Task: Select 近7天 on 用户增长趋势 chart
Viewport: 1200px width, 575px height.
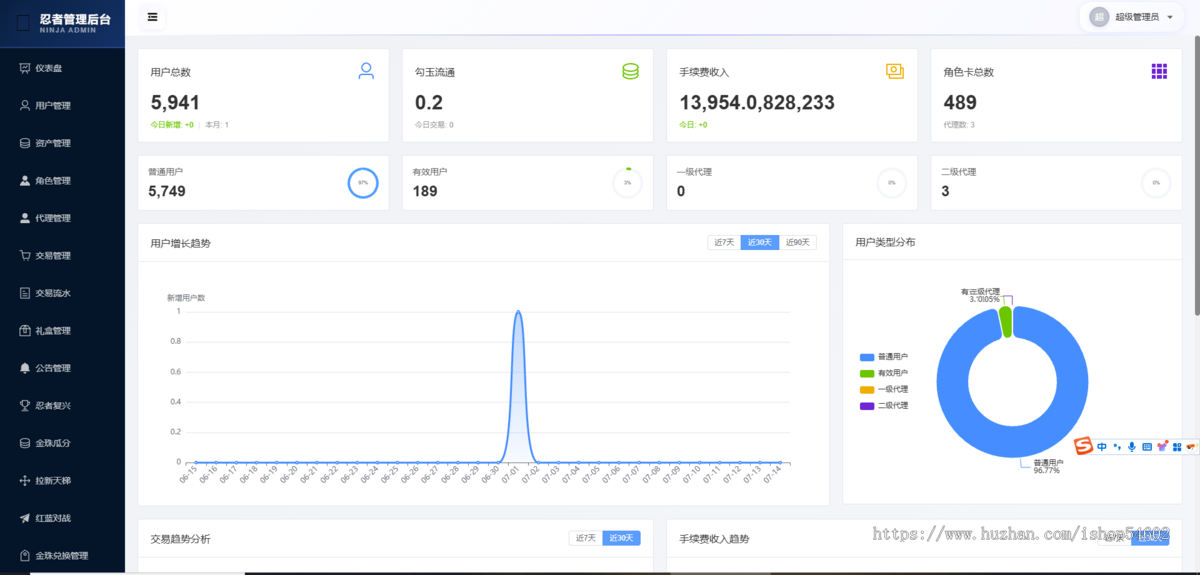Action: click(724, 242)
